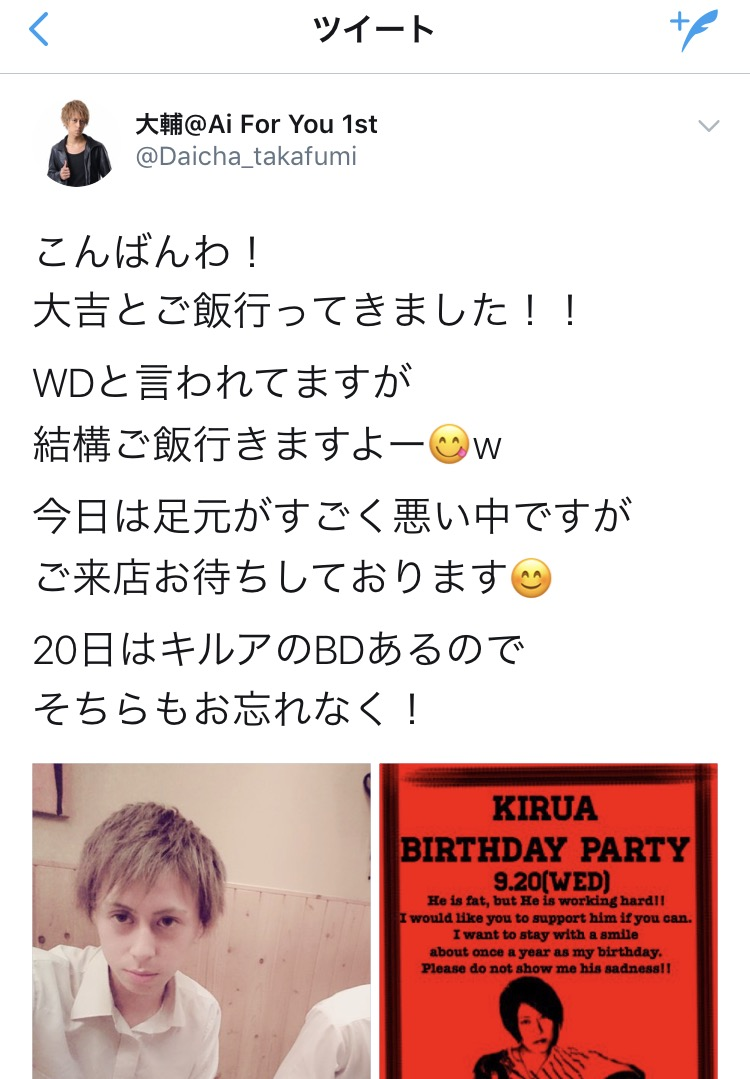The height and width of the screenshot is (1079, 750).
Task: Open the compose new tweet feather icon
Action: (694, 29)
